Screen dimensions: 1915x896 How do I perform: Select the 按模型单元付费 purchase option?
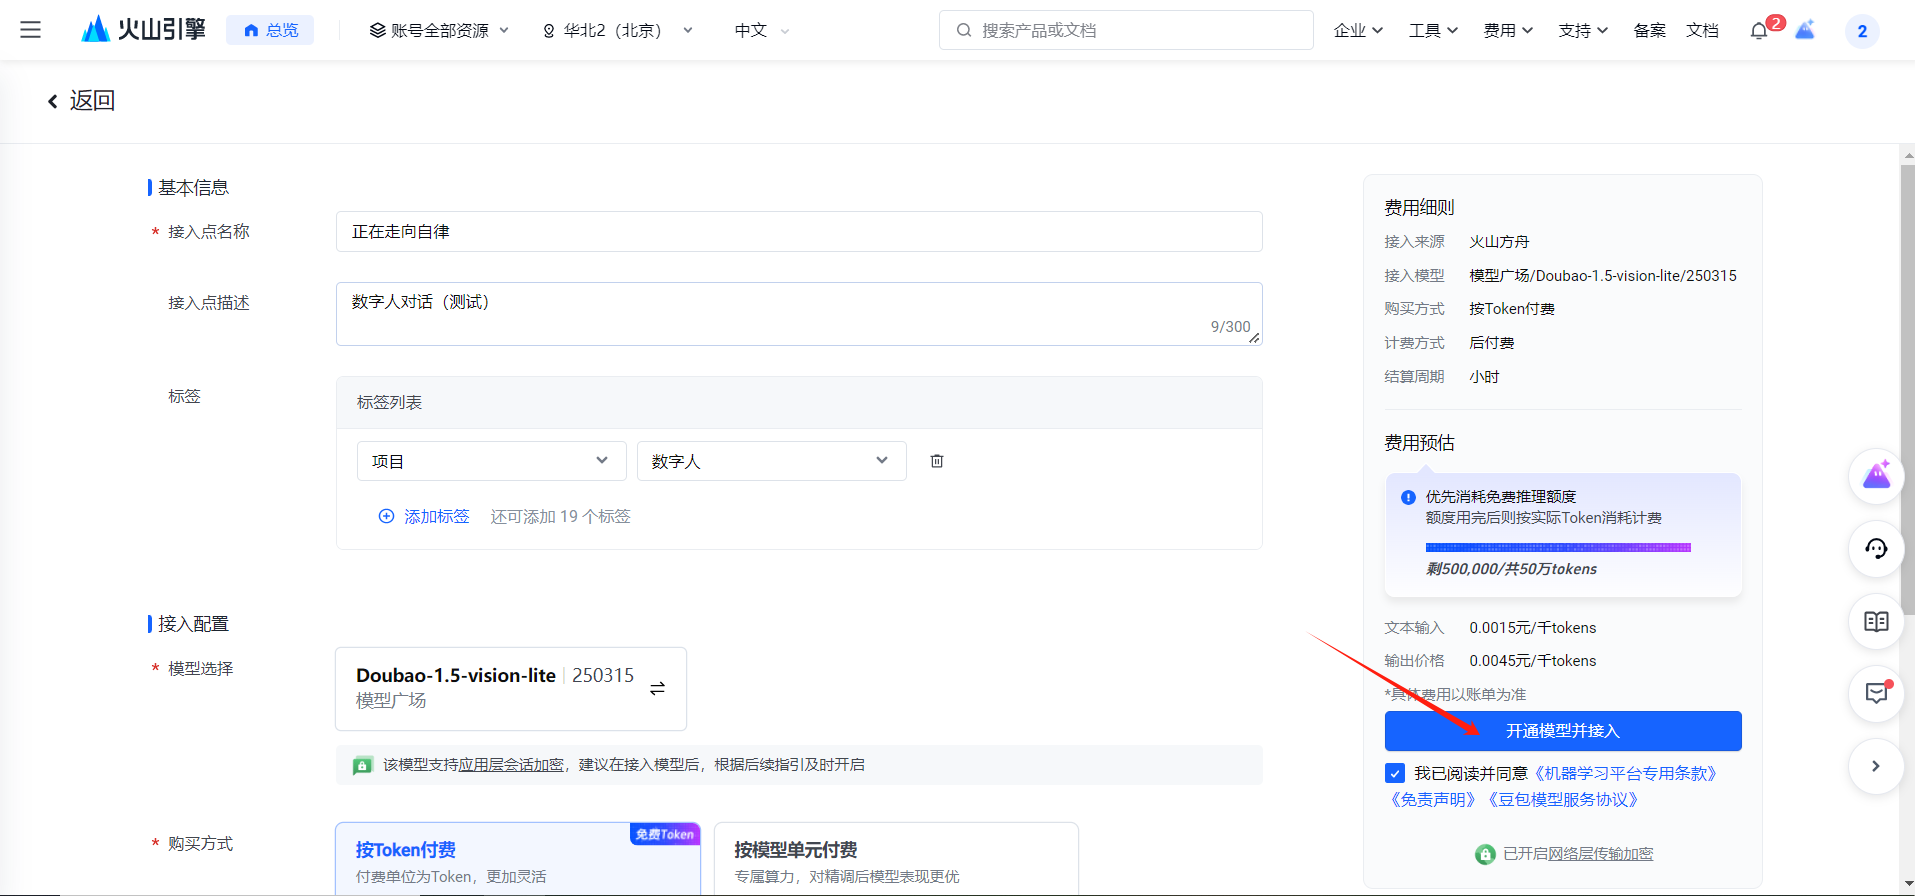coord(896,859)
